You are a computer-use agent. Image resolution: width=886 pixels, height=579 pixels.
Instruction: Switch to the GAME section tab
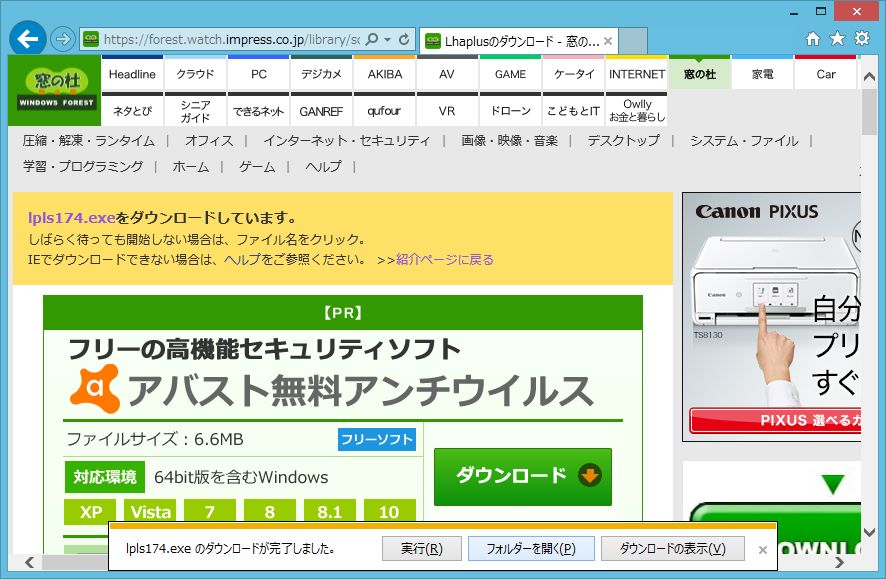pyautogui.click(x=510, y=74)
